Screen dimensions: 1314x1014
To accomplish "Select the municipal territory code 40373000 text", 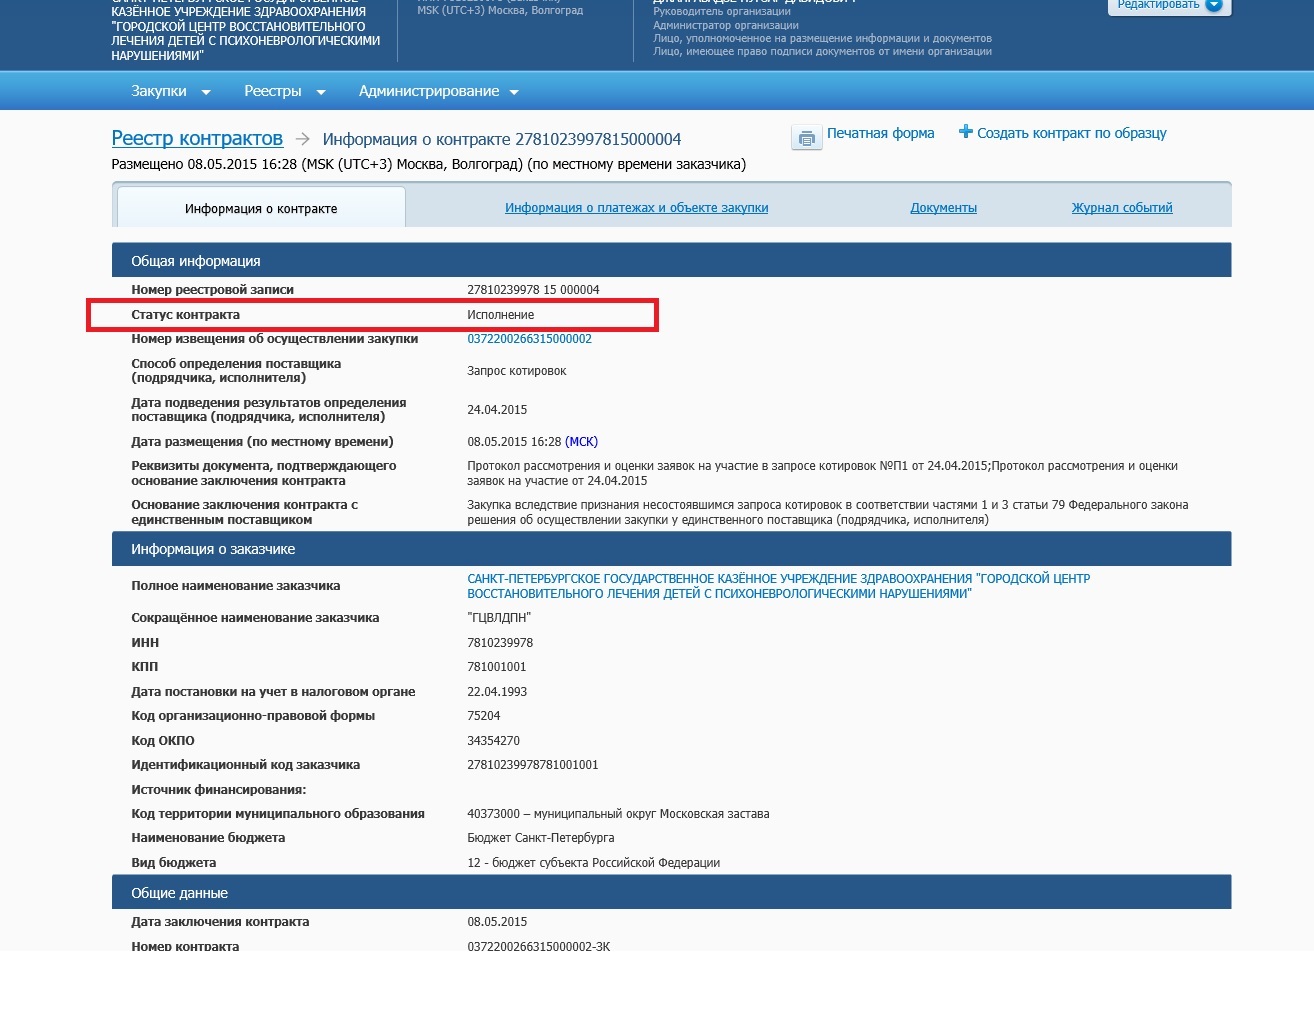I will click(618, 814).
